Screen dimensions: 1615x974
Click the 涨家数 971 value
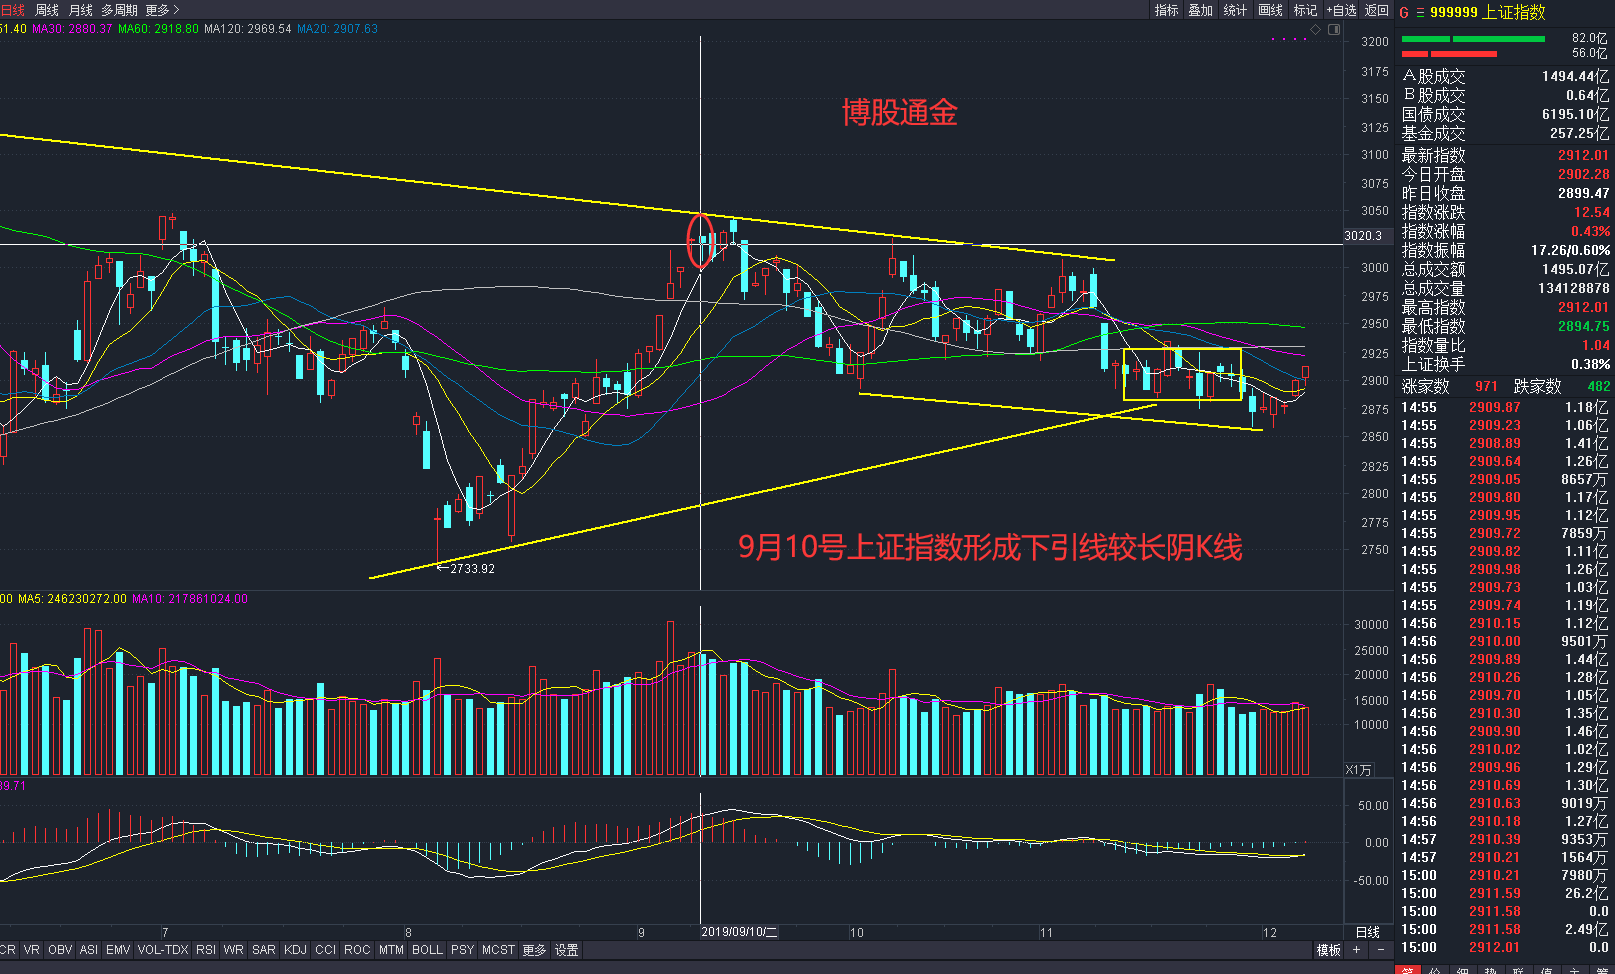click(x=1486, y=386)
